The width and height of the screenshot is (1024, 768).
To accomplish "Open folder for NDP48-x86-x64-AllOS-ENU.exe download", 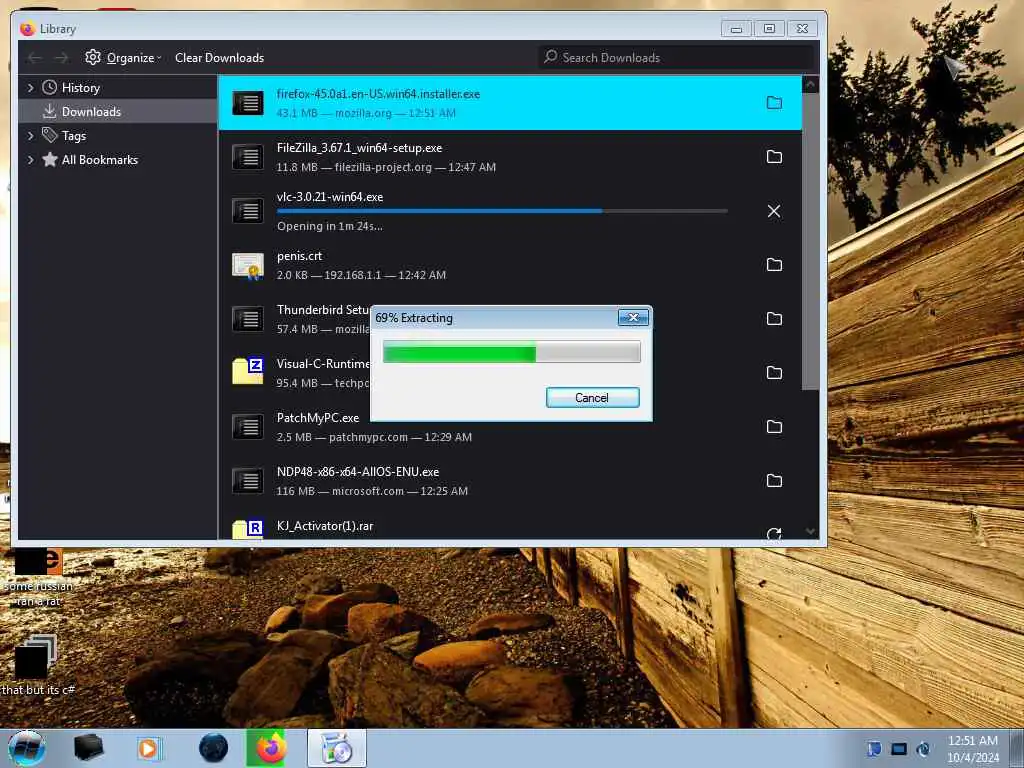I will pos(774,481).
